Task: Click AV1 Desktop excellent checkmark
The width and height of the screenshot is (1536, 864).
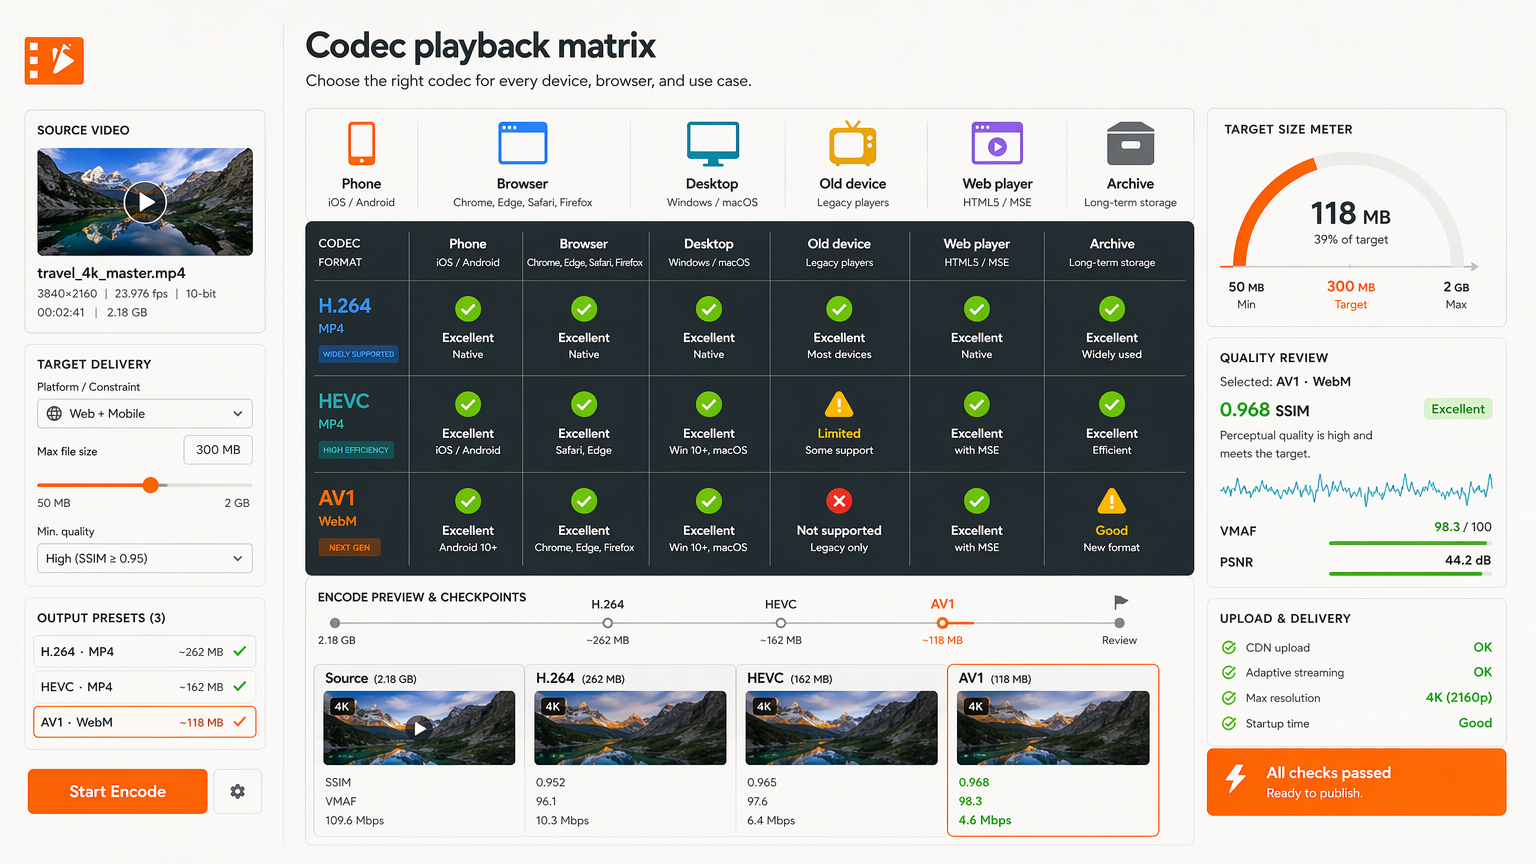Action: pyautogui.click(x=709, y=501)
